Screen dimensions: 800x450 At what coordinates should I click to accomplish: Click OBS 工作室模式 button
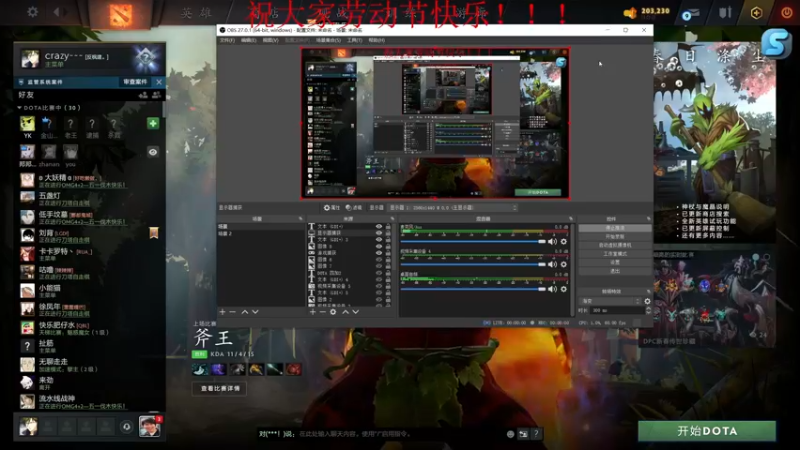click(615, 254)
